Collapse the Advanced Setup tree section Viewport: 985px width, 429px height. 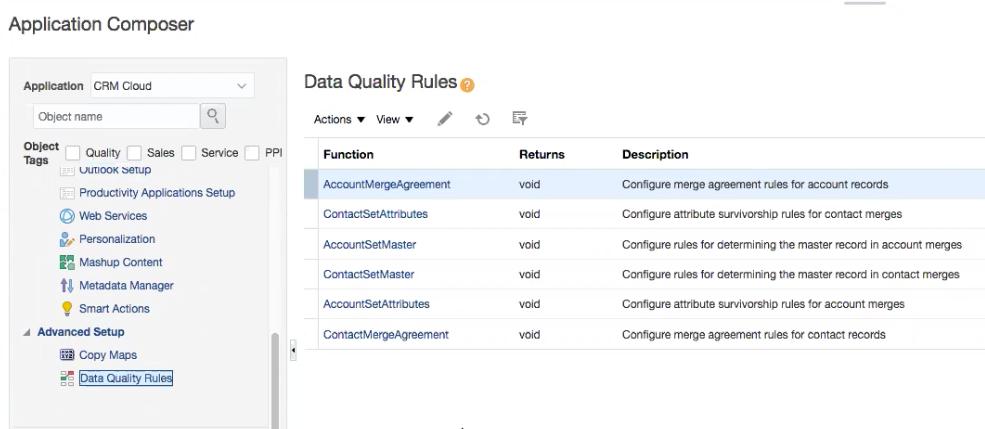point(27,332)
